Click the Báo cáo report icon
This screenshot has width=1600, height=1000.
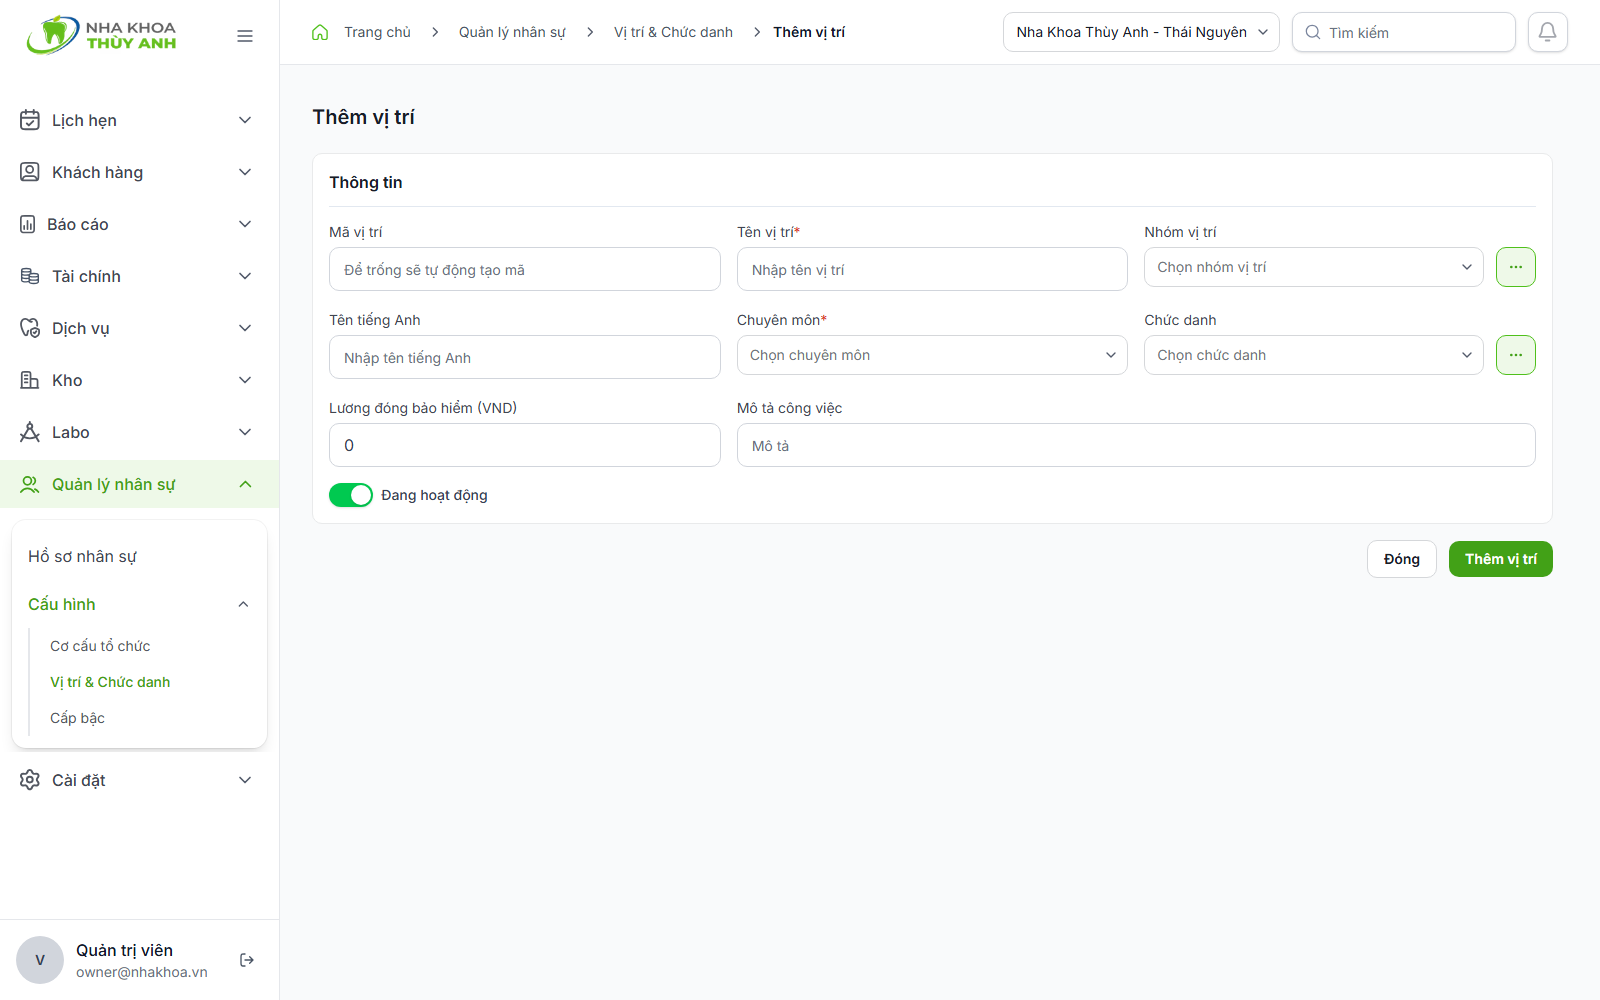pyautogui.click(x=28, y=224)
